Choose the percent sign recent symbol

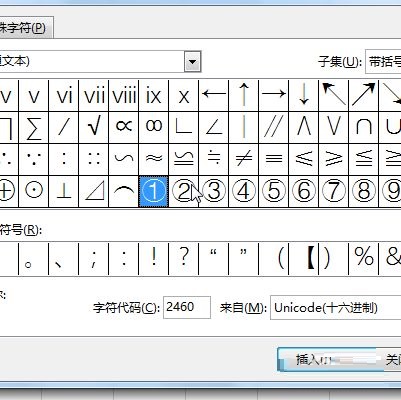[364, 259]
